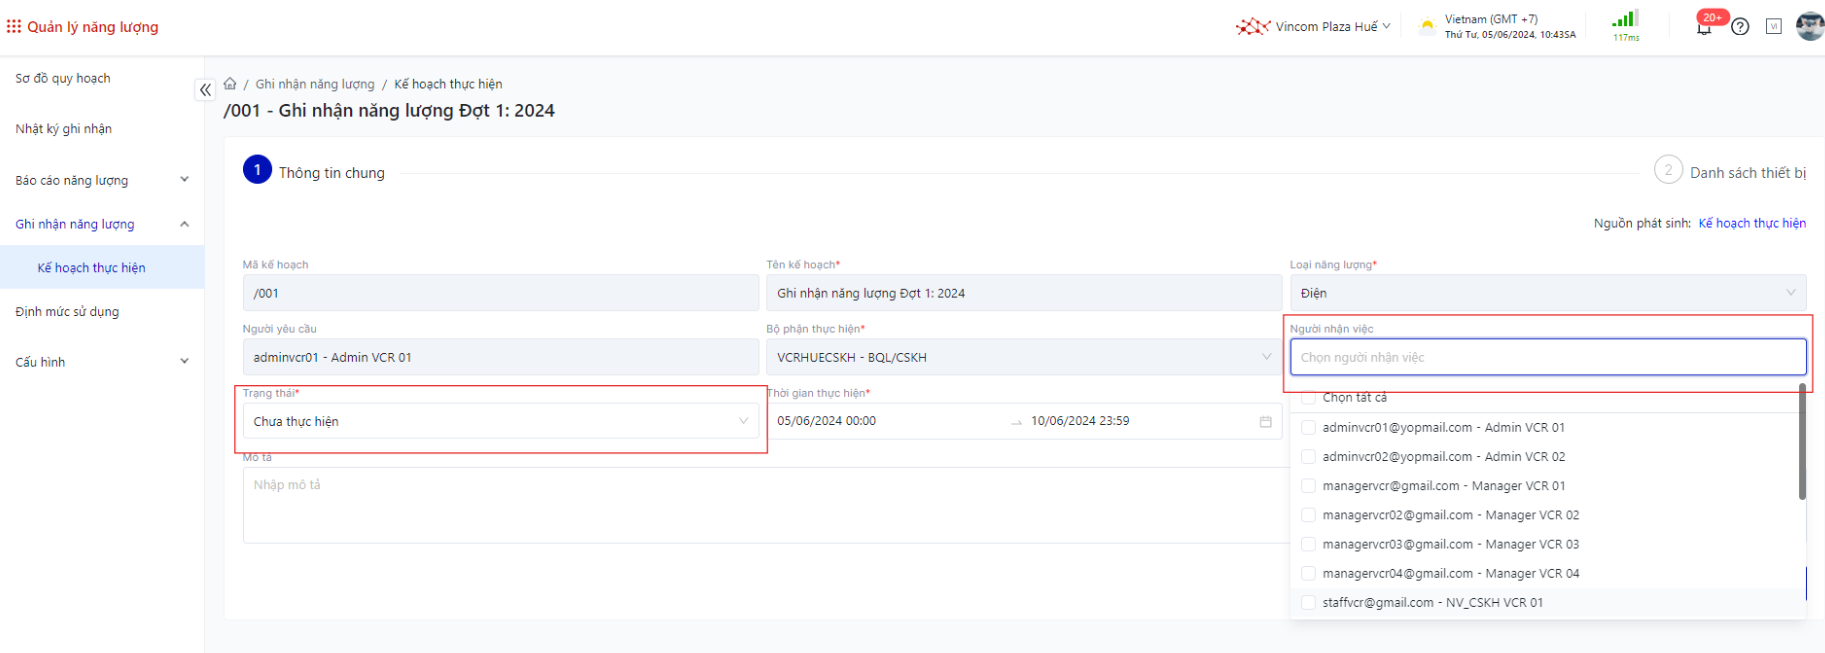This screenshot has height=653, width=1825.
Task: Open the 'Trạng thái' dropdown
Action: pos(500,422)
